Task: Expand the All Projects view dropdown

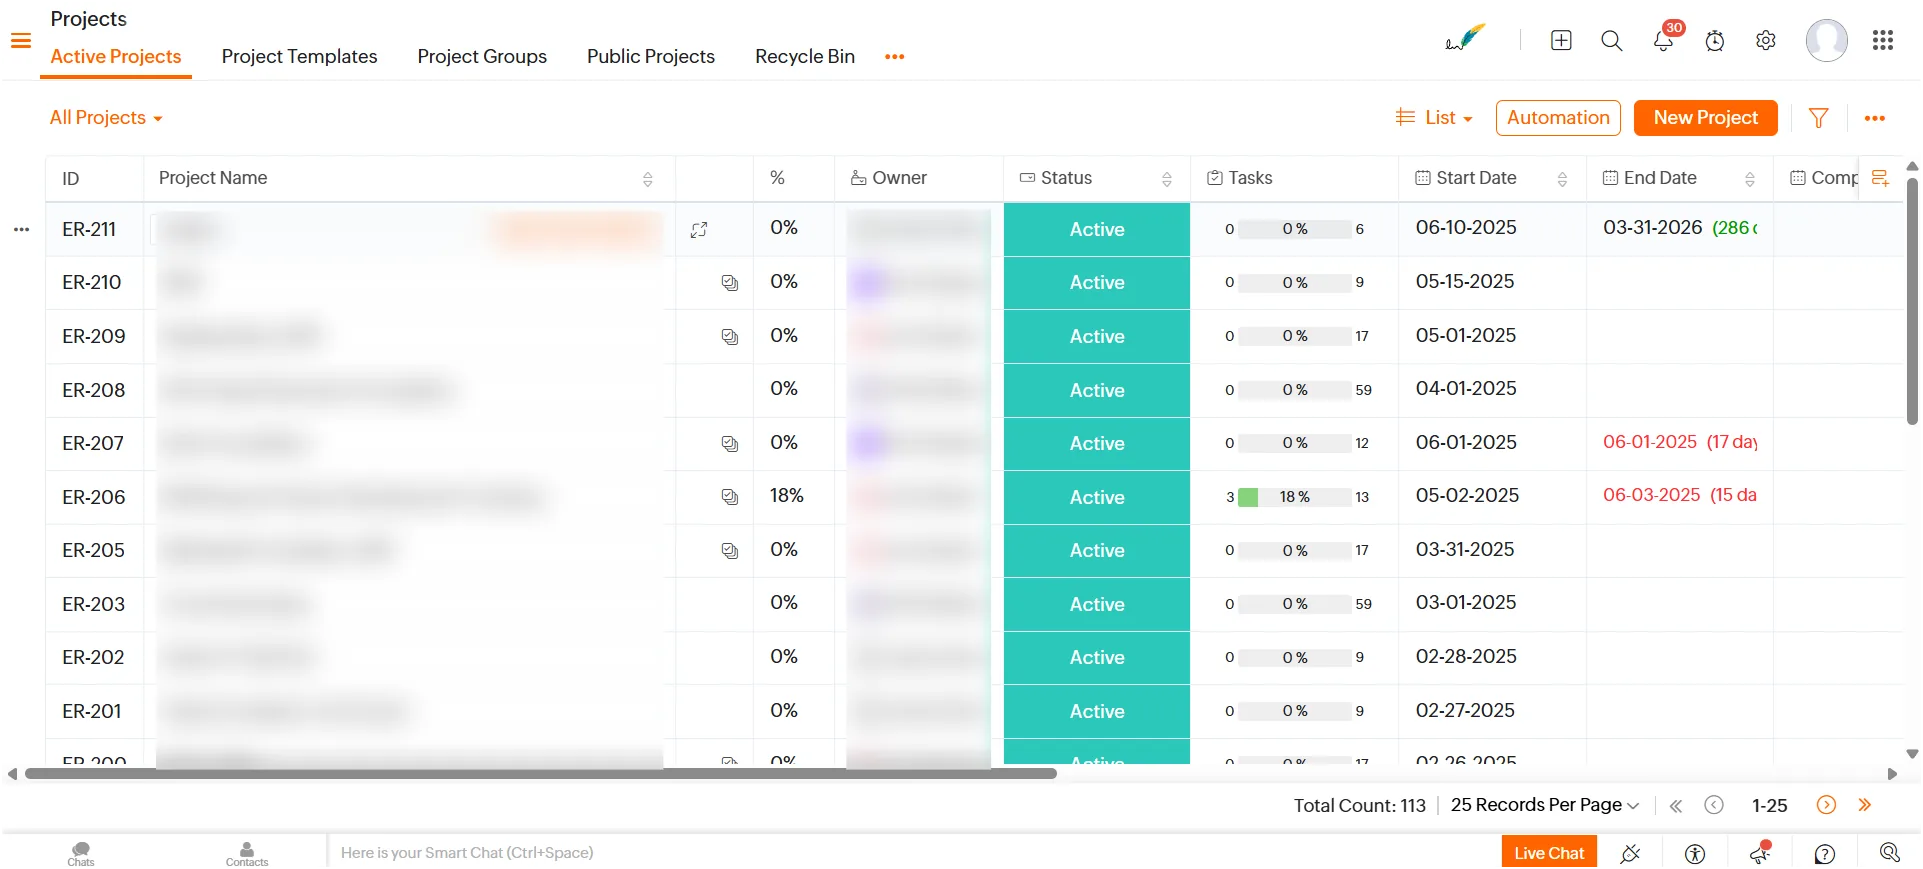Action: [106, 118]
